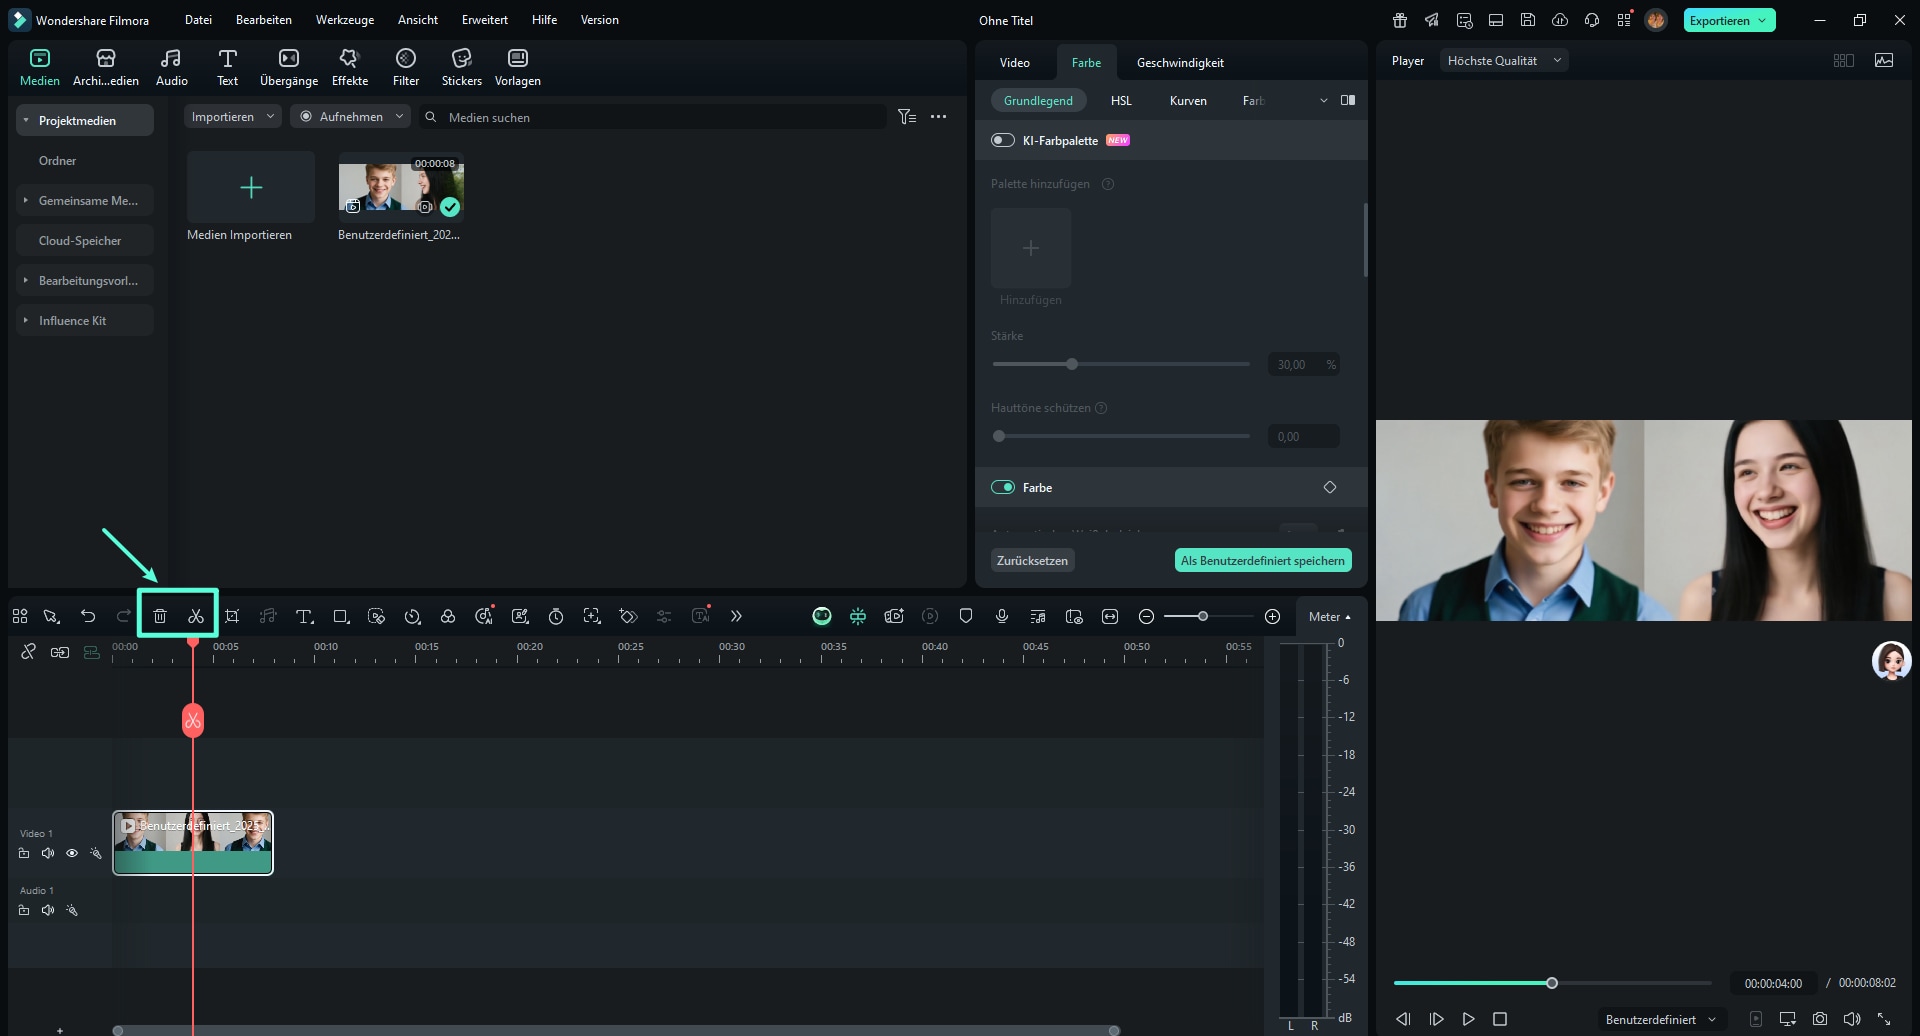Viewport: 1920px width, 1036px height.
Task: Mute the Audio 1 track
Action: (x=48, y=910)
